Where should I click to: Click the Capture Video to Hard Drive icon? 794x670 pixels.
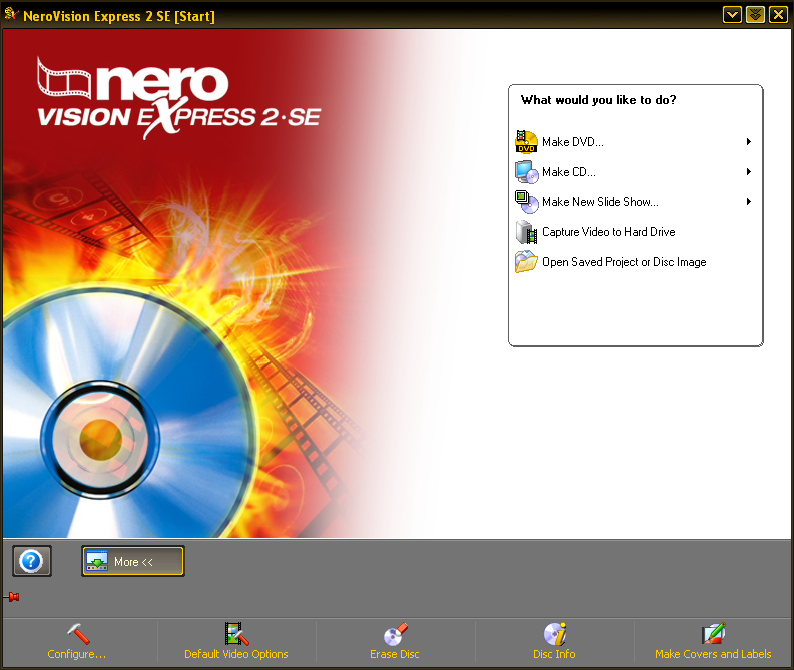[526, 232]
